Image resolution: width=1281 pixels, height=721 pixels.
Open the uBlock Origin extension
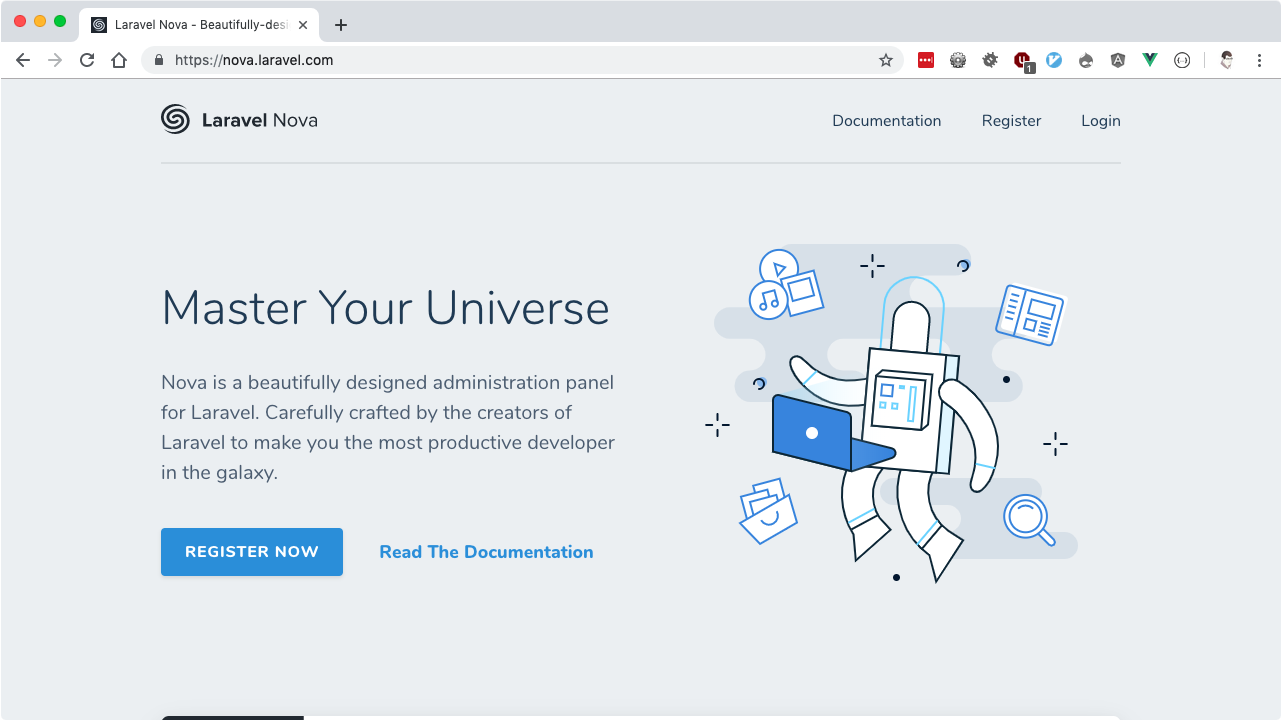click(1022, 60)
